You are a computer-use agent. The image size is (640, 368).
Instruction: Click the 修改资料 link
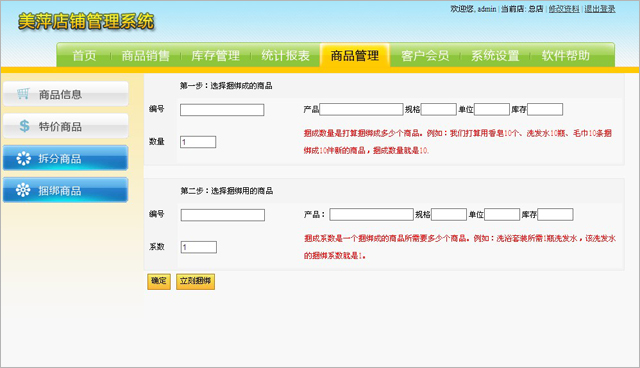tap(564, 9)
